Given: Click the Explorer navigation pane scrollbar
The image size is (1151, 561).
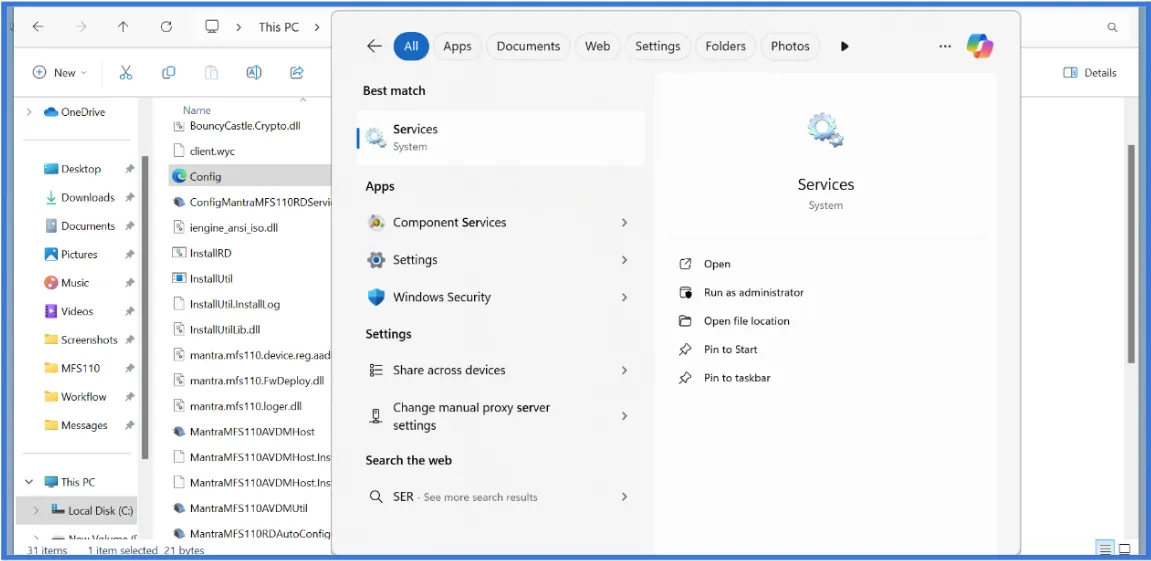Looking at the screenshot, I should (145, 308).
